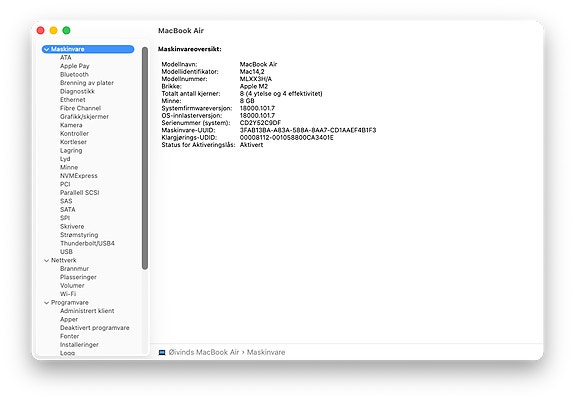575x402 pixels.
Task: Open the Apple Pay hardware entry
Action: [74, 66]
